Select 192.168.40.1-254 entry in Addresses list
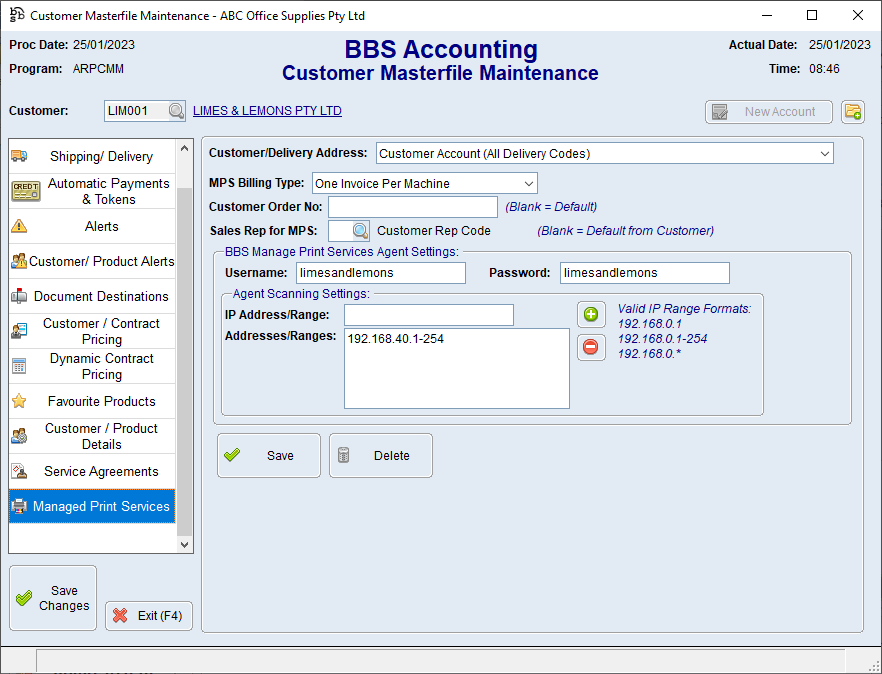This screenshot has height=674, width=882. pos(396,339)
